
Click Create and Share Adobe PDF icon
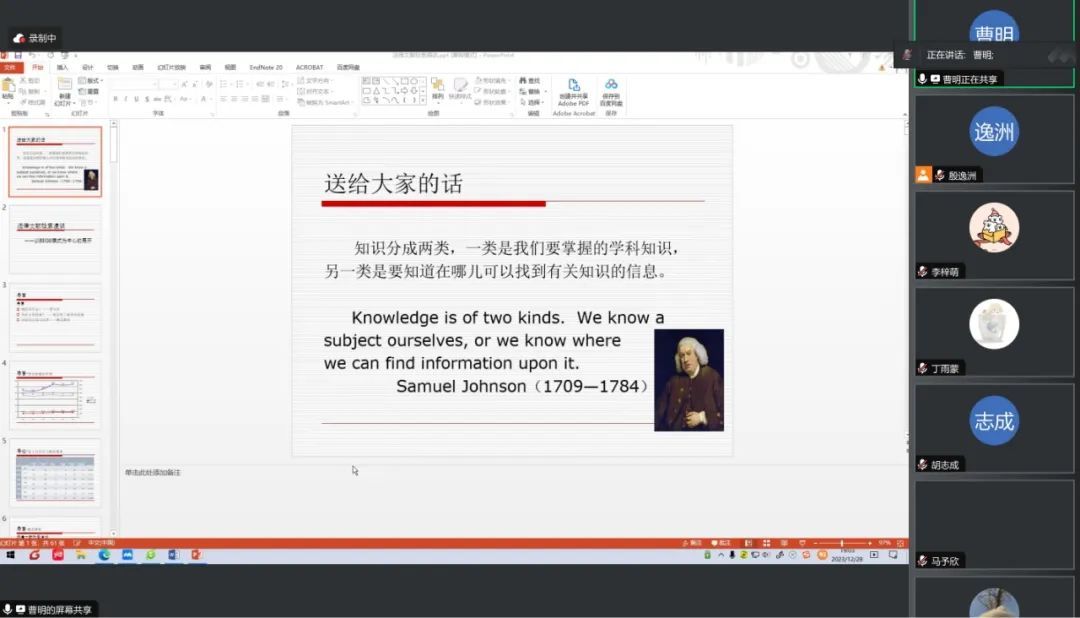pyautogui.click(x=574, y=87)
